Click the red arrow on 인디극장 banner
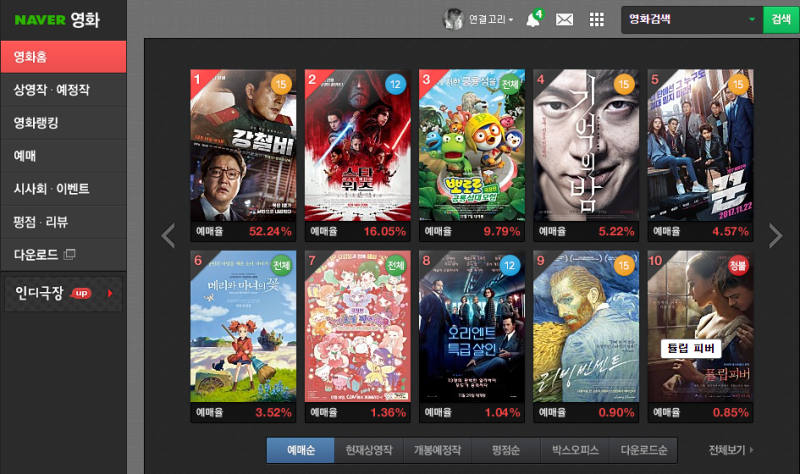Image resolution: width=800 pixels, height=474 pixels. click(110, 293)
